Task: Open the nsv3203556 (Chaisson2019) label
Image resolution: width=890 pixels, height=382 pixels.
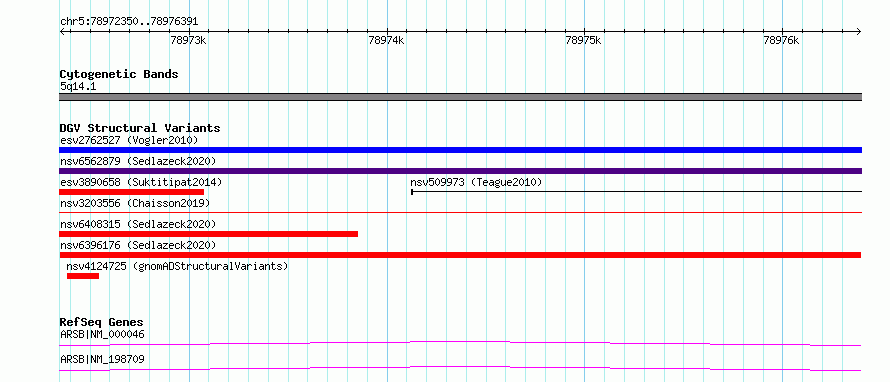Action: pos(135,203)
